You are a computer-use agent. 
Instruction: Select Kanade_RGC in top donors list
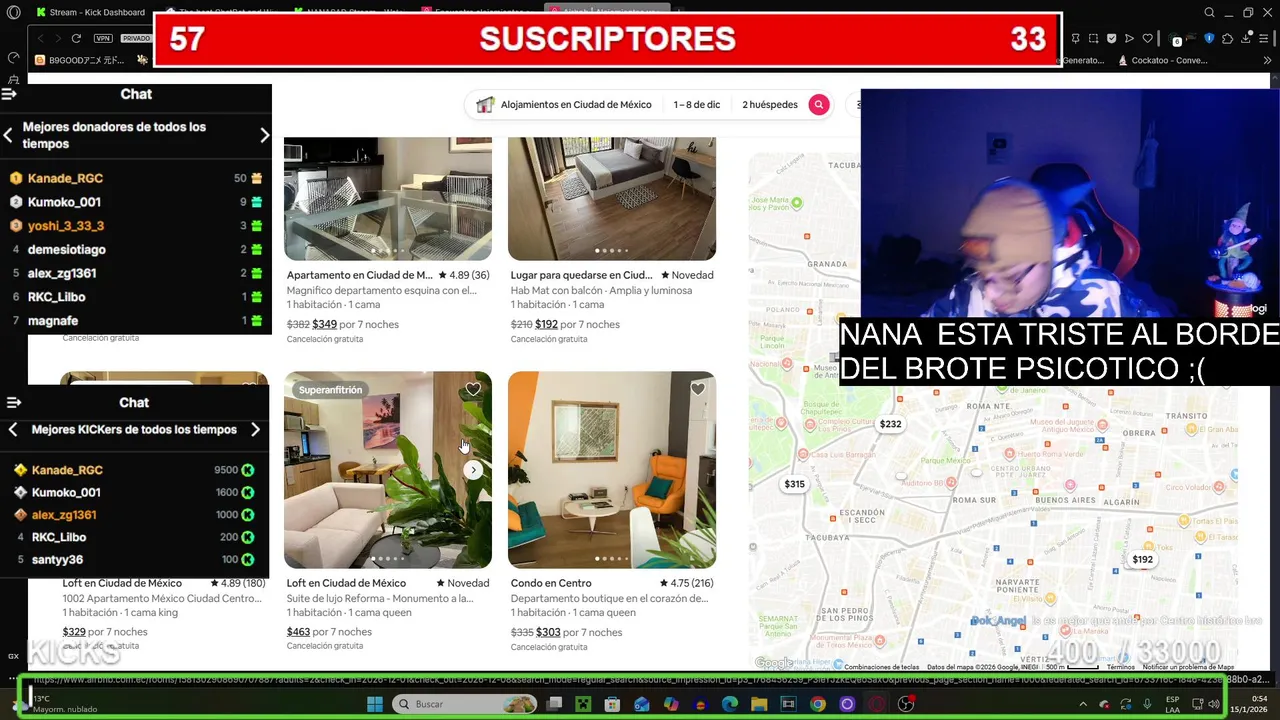pos(66,178)
